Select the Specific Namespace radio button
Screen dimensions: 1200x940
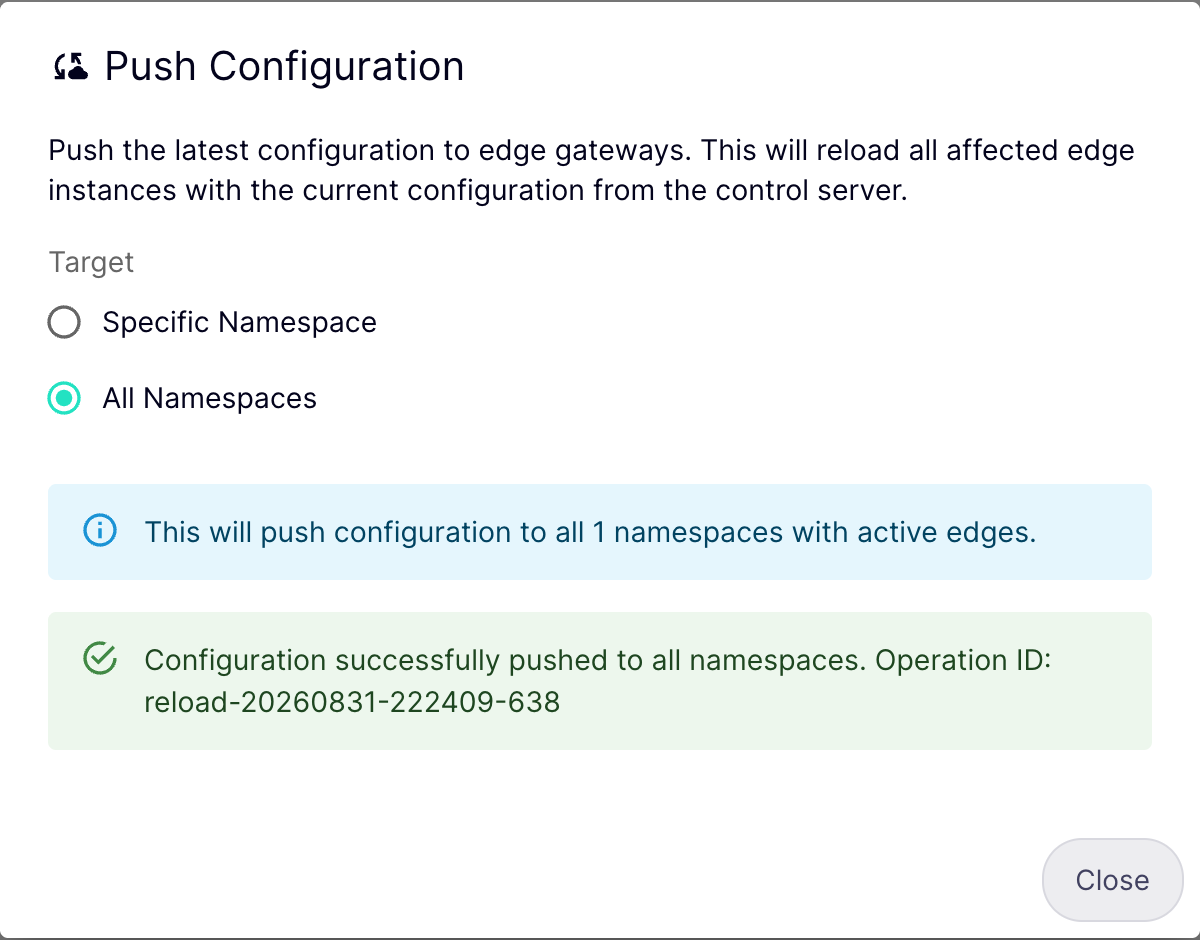tap(64, 322)
